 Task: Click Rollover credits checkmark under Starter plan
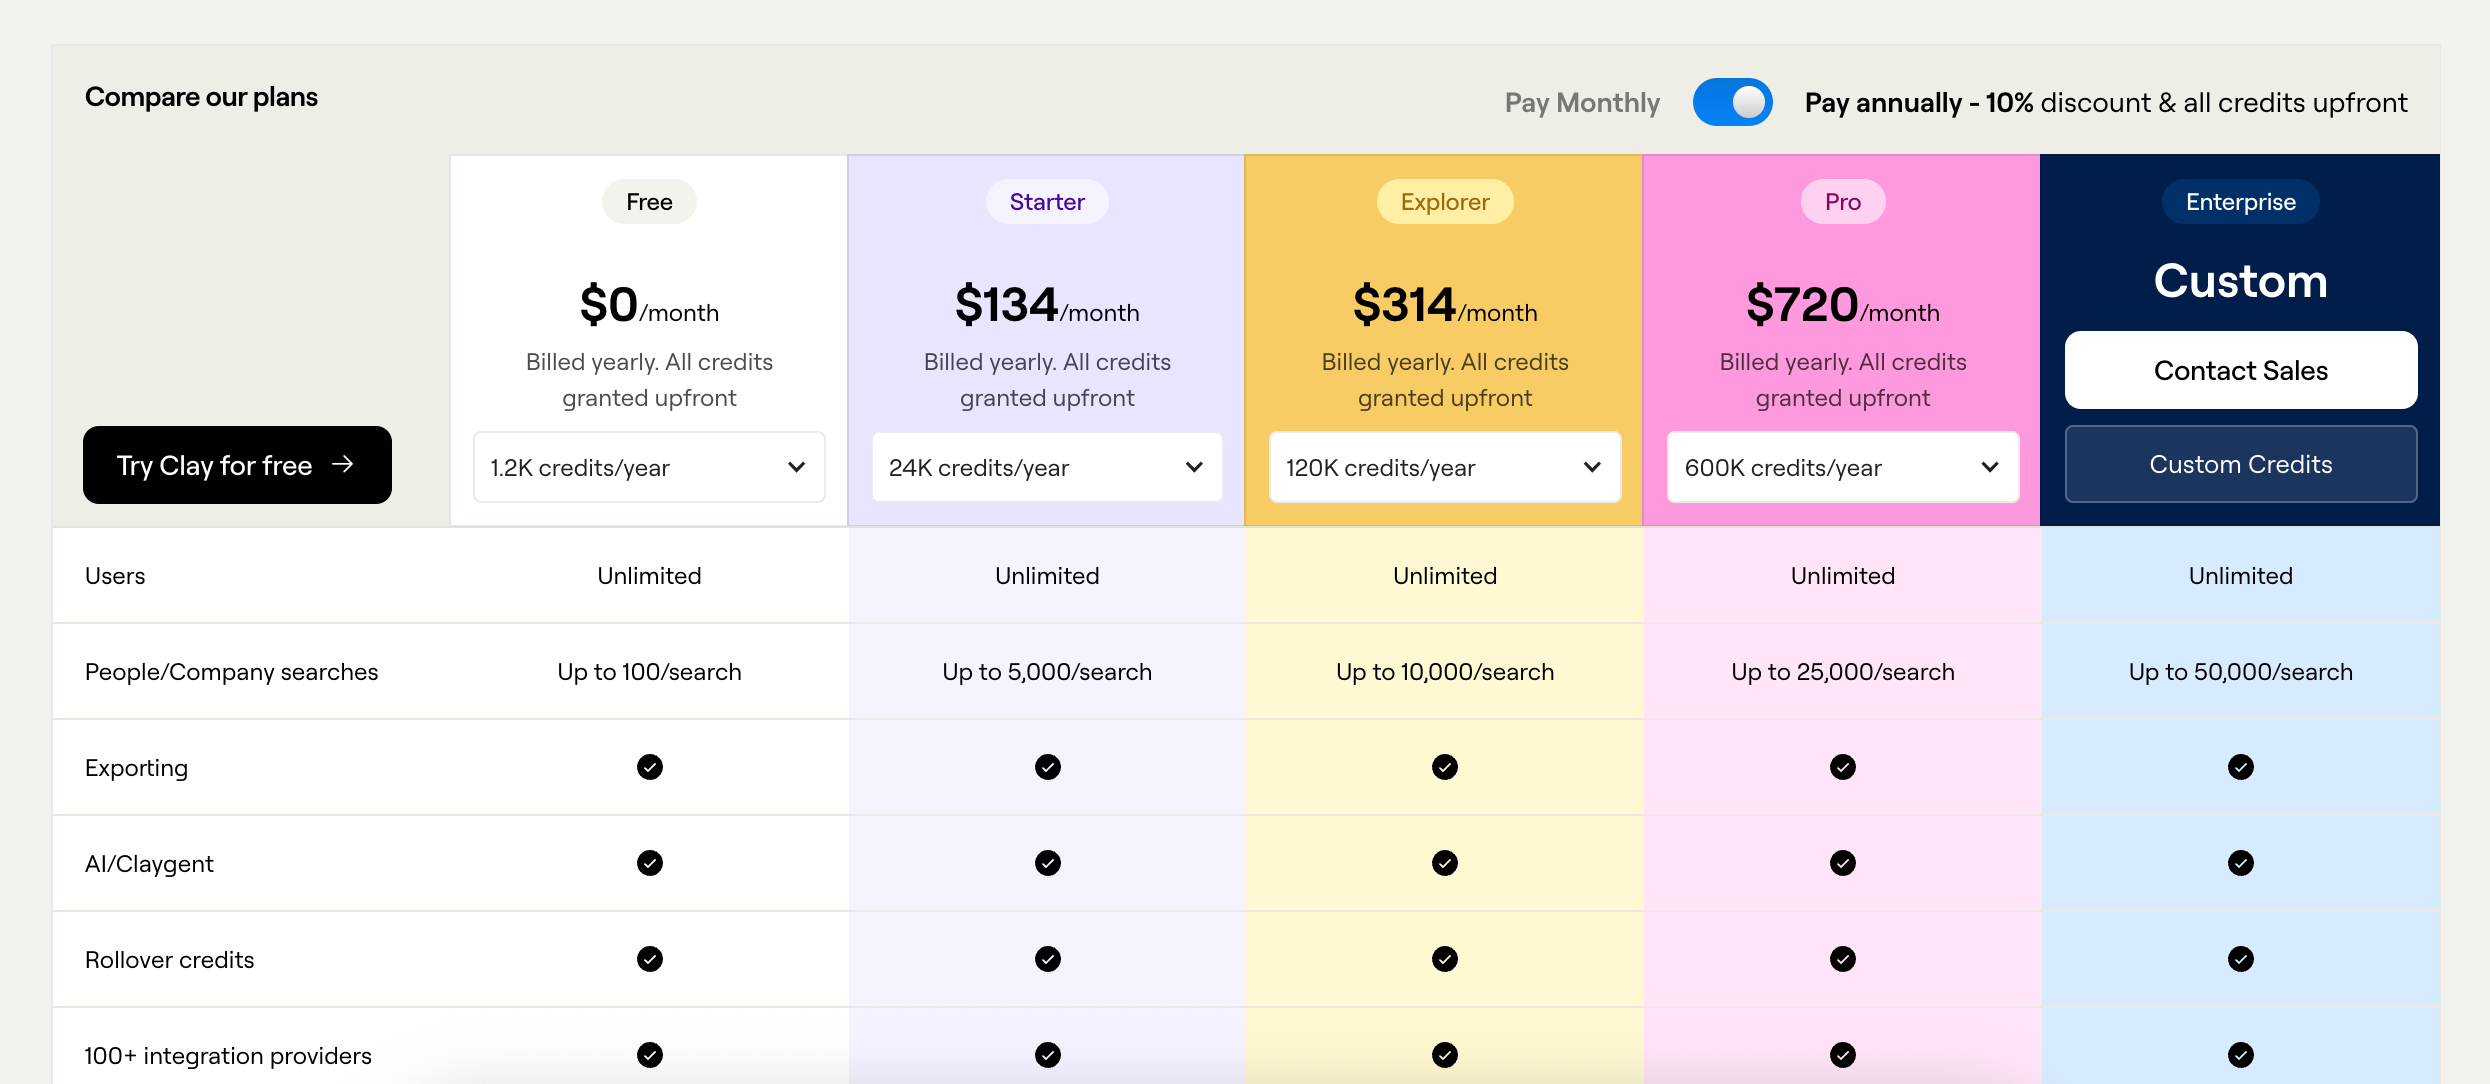pos(1048,959)
